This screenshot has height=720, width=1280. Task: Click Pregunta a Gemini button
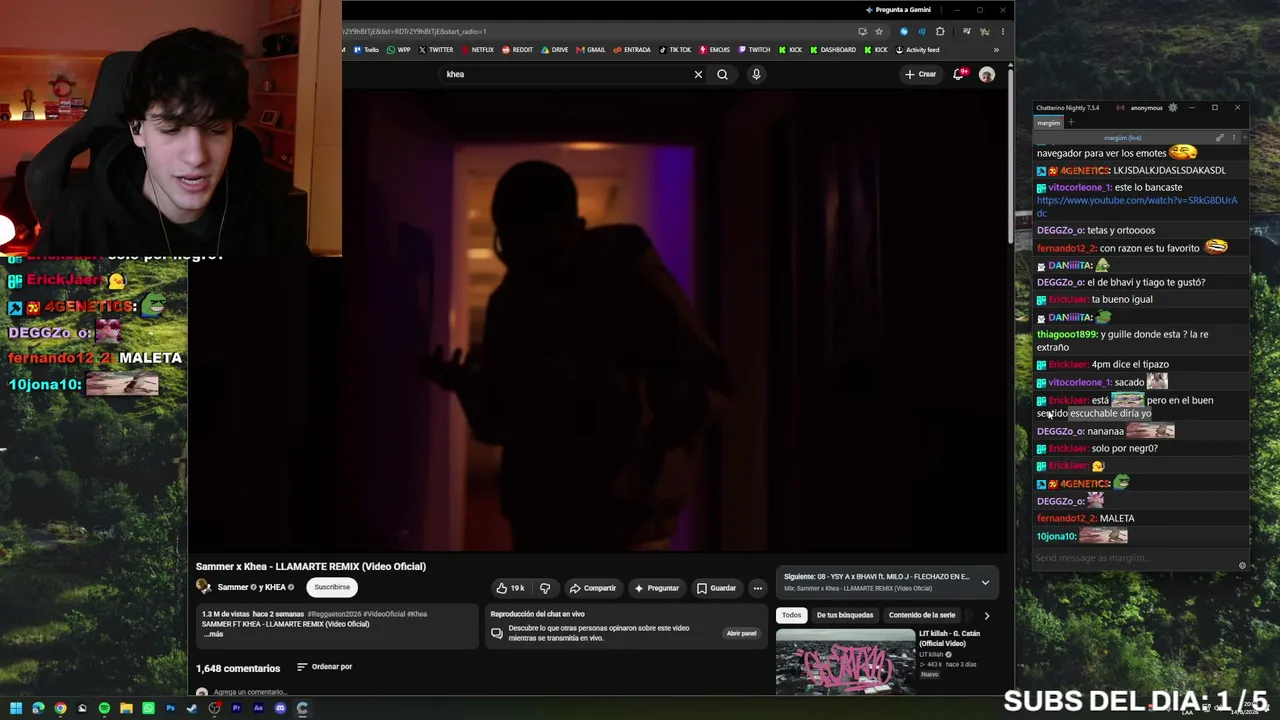[899, 10]
